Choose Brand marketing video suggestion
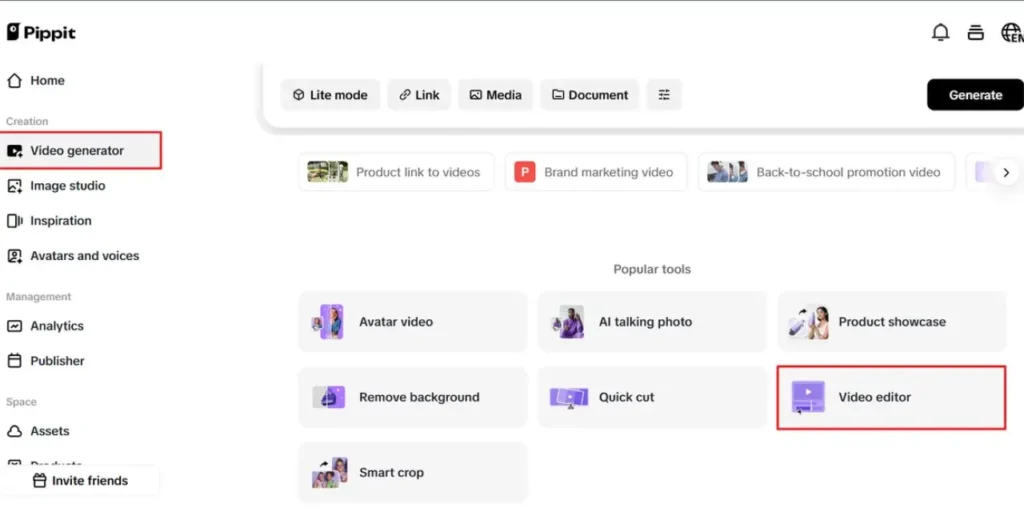The width and height of the screenshot is (1024, 520). [x=596, y=172]
